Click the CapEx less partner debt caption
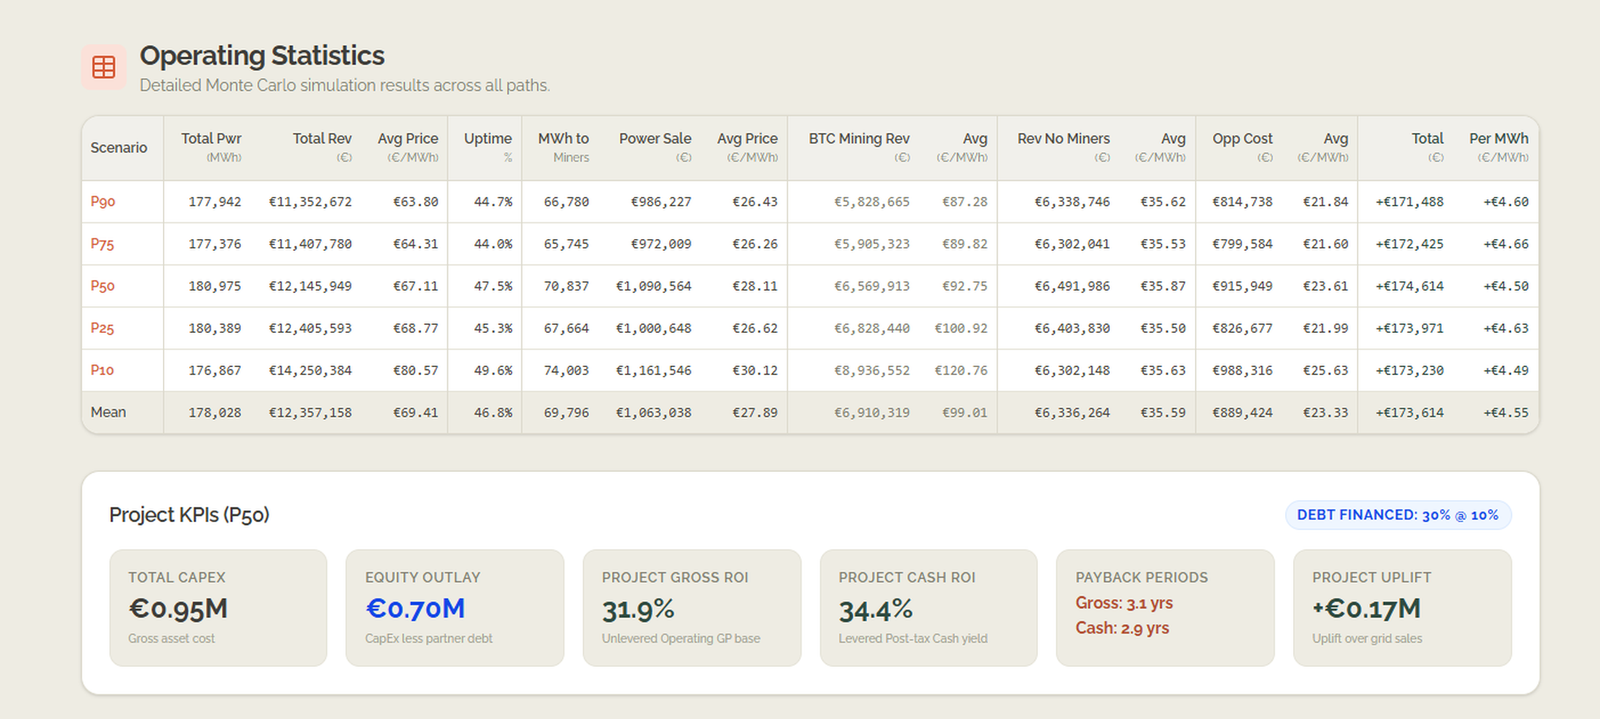 tap(429, 639)
